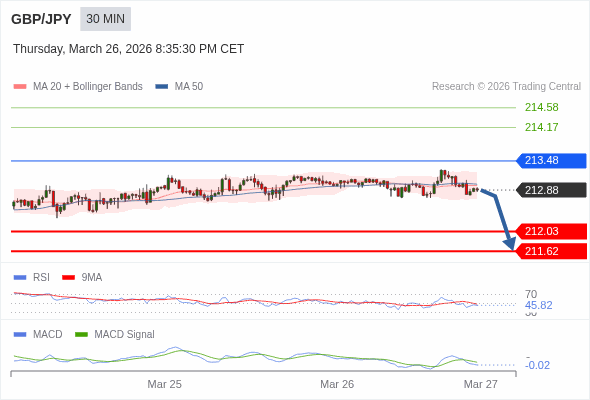The height and width of the screenshot is (400, 590).
Task: Select the GBP/JPY pair title
Action: pos(41,19)
